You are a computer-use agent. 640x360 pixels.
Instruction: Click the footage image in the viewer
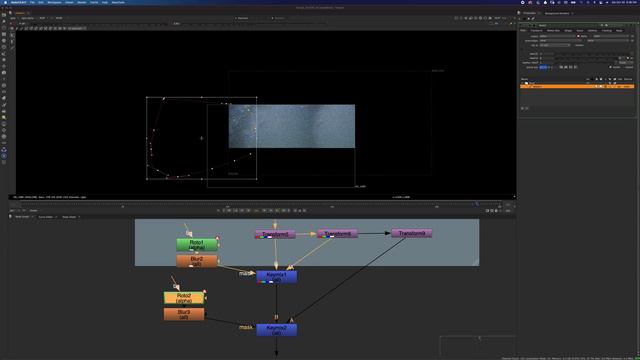click(292, 126)
